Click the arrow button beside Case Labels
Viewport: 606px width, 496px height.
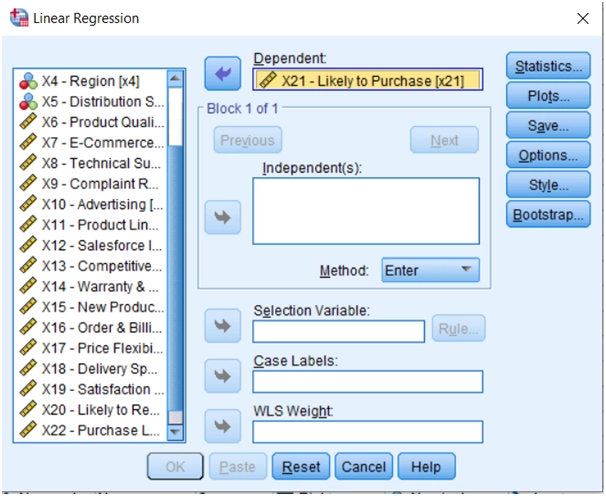(222, 376)
